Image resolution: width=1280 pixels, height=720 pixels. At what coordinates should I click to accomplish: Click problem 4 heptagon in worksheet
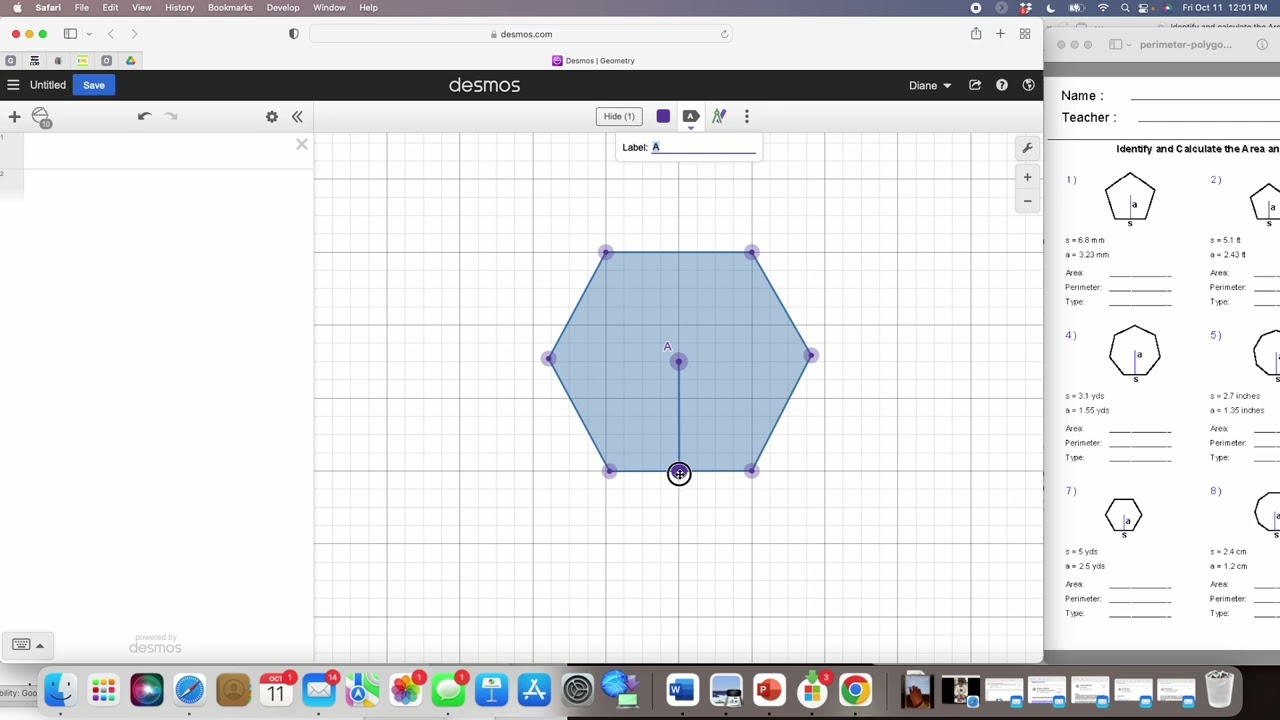[x=1135, y=352]
